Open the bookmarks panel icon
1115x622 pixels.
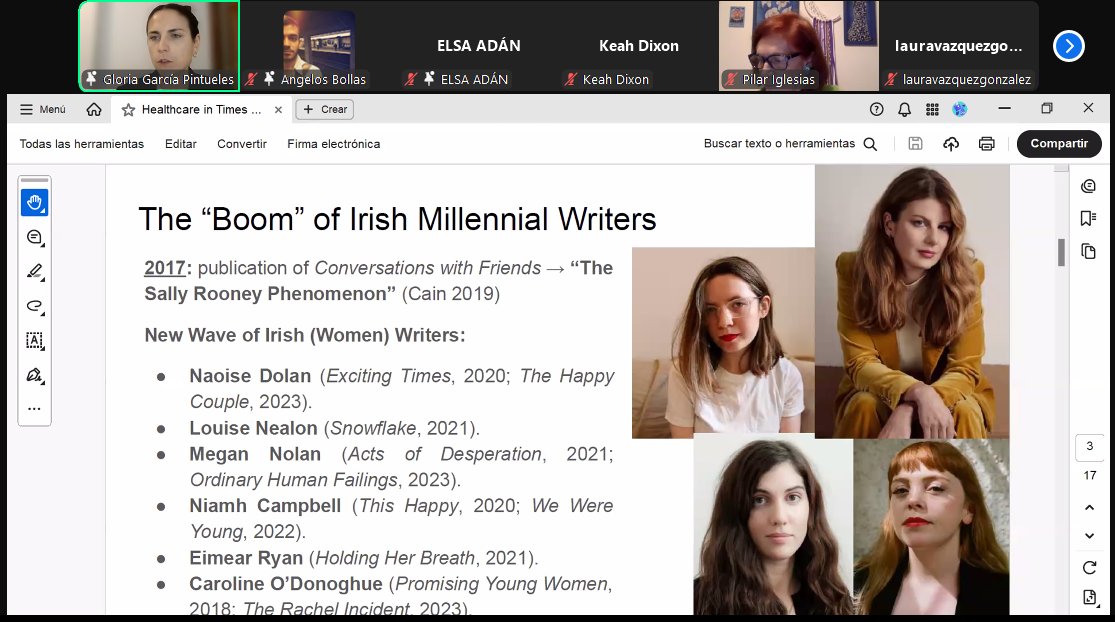[1088, 218]
